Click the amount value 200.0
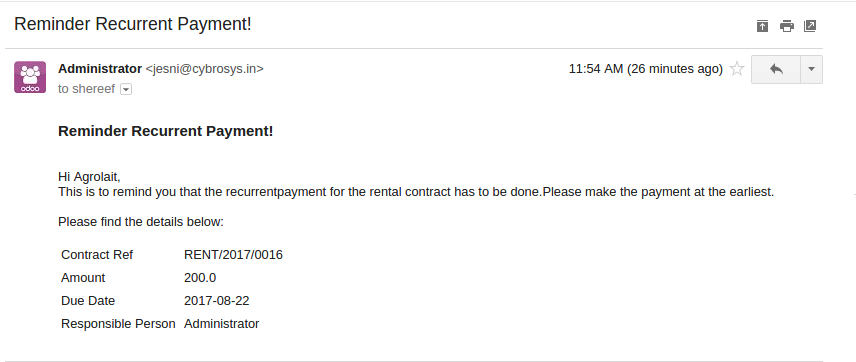The image size is (856, 362). [x=200, y=277]
